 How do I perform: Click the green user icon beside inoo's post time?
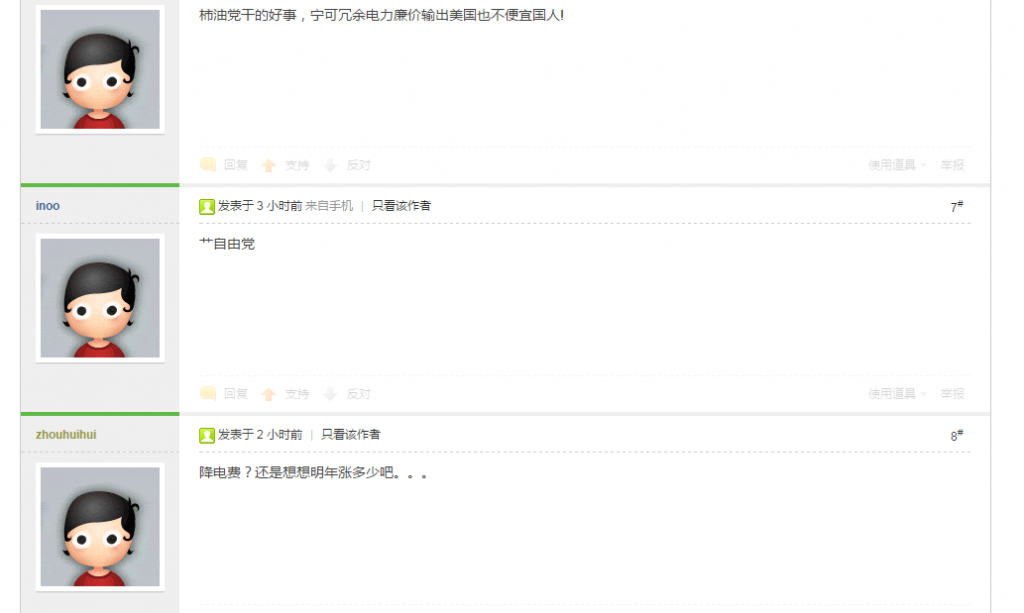pos(207,207)
